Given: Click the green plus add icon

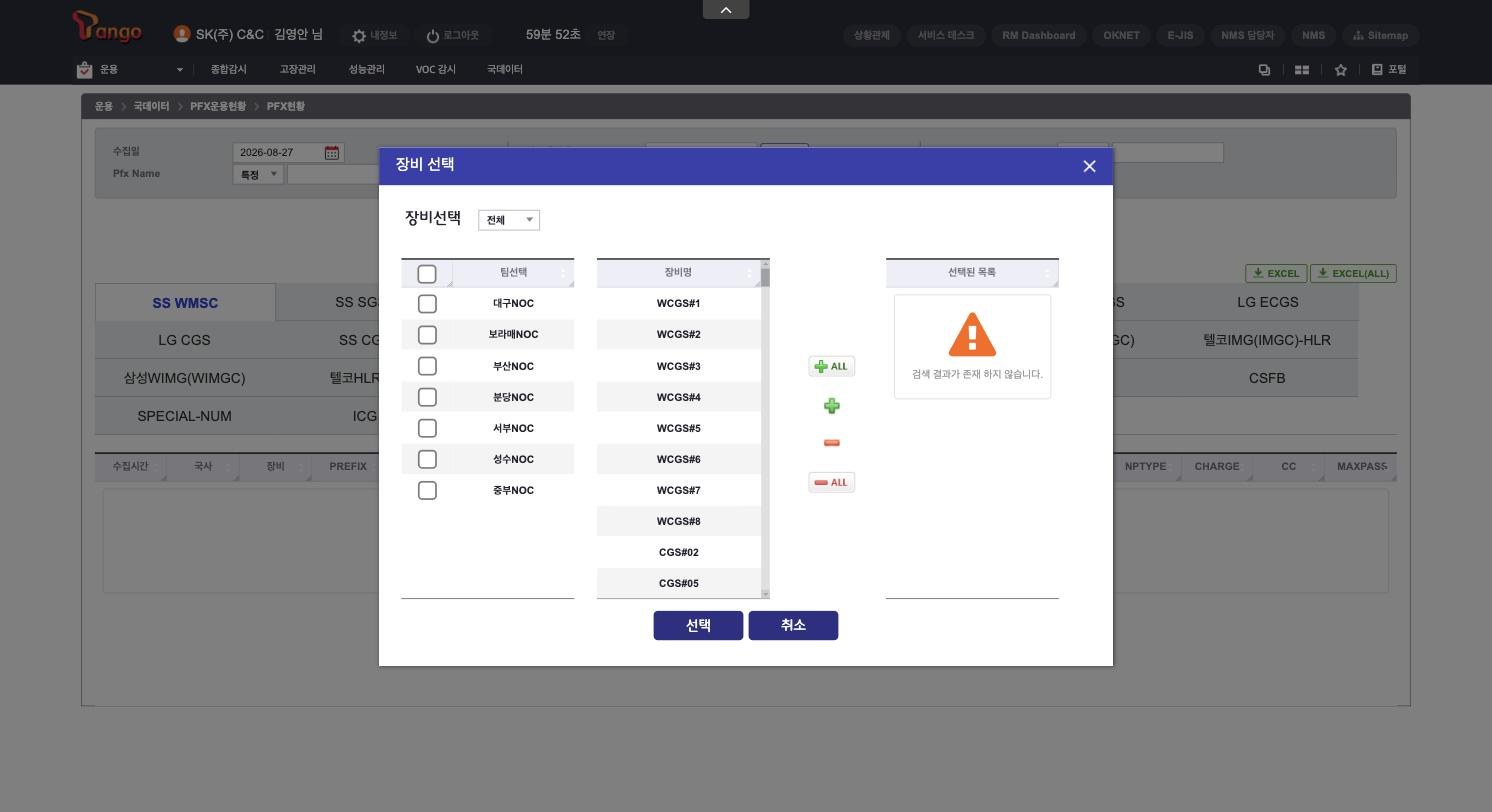Looking at the screenshot, I should tap(831, 406).
